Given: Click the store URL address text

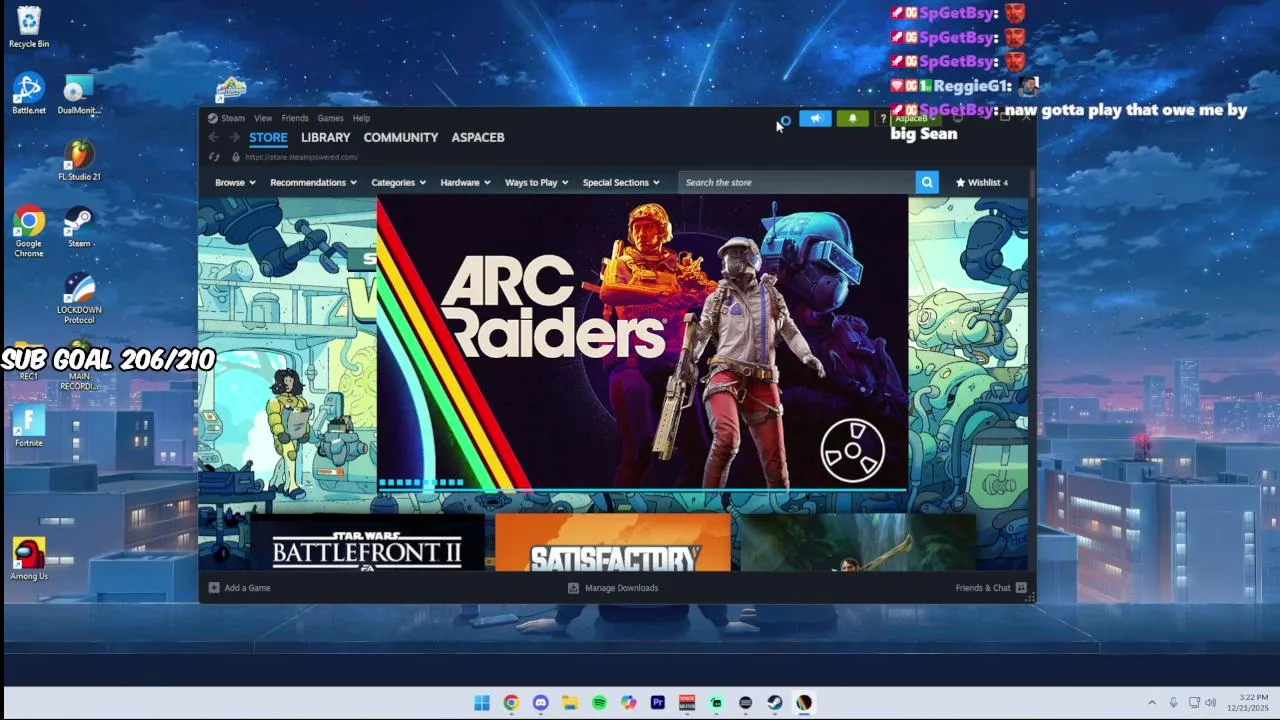Looking at the screenshot, I should click(x=301, y=157).
